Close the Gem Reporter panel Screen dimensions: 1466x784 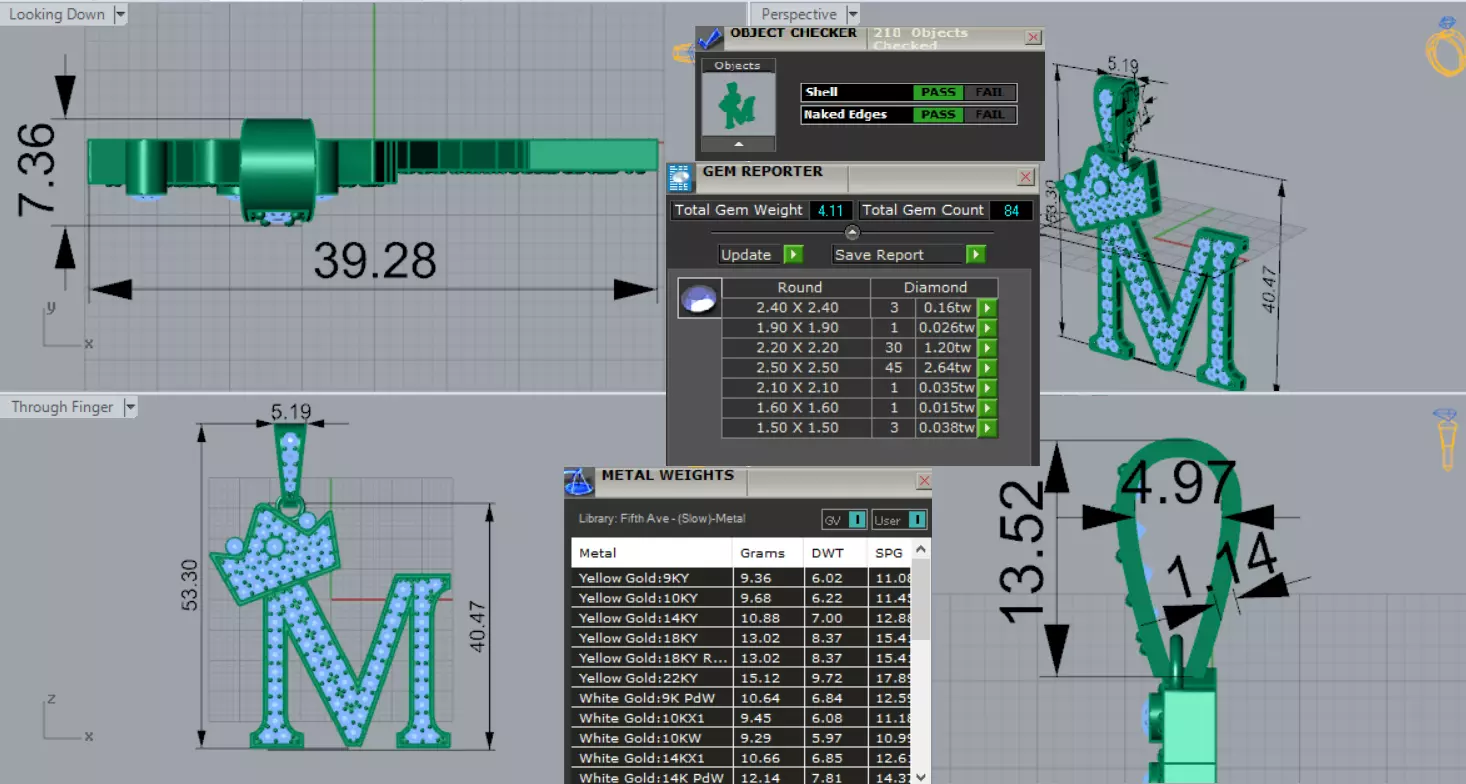(x=1025, y=177)
